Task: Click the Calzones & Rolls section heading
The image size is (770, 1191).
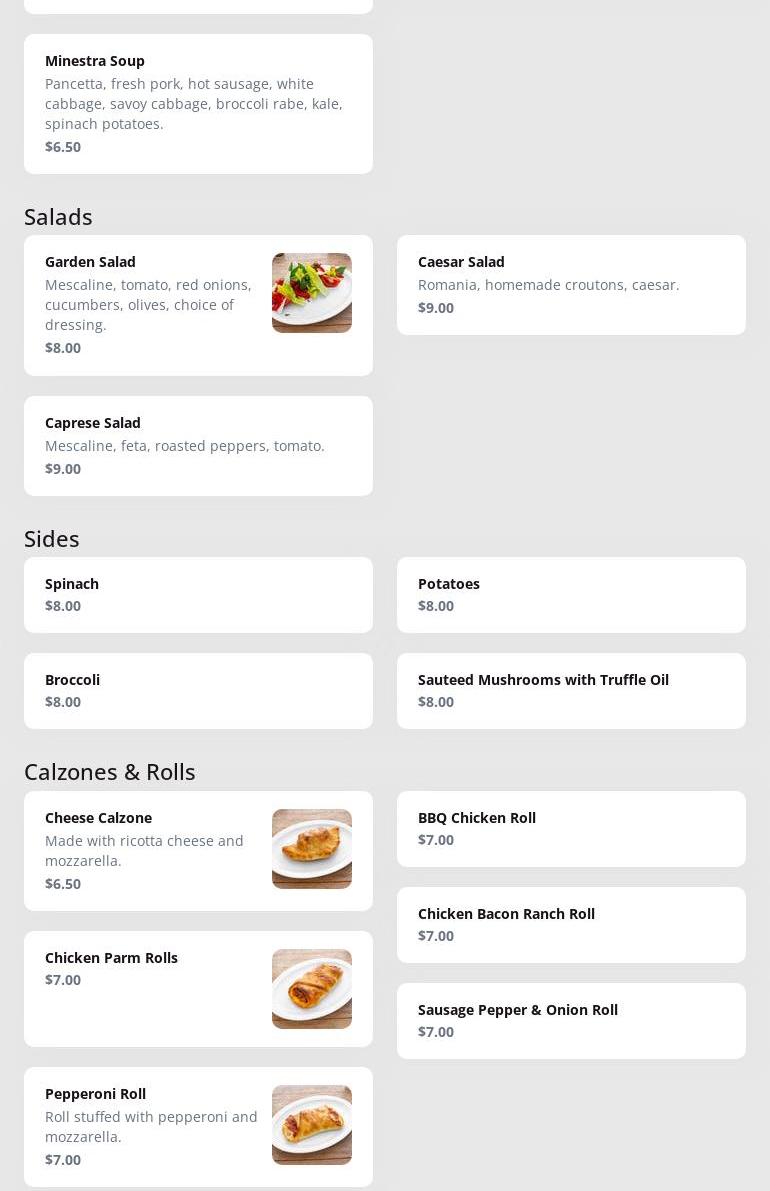Action: 109,772
